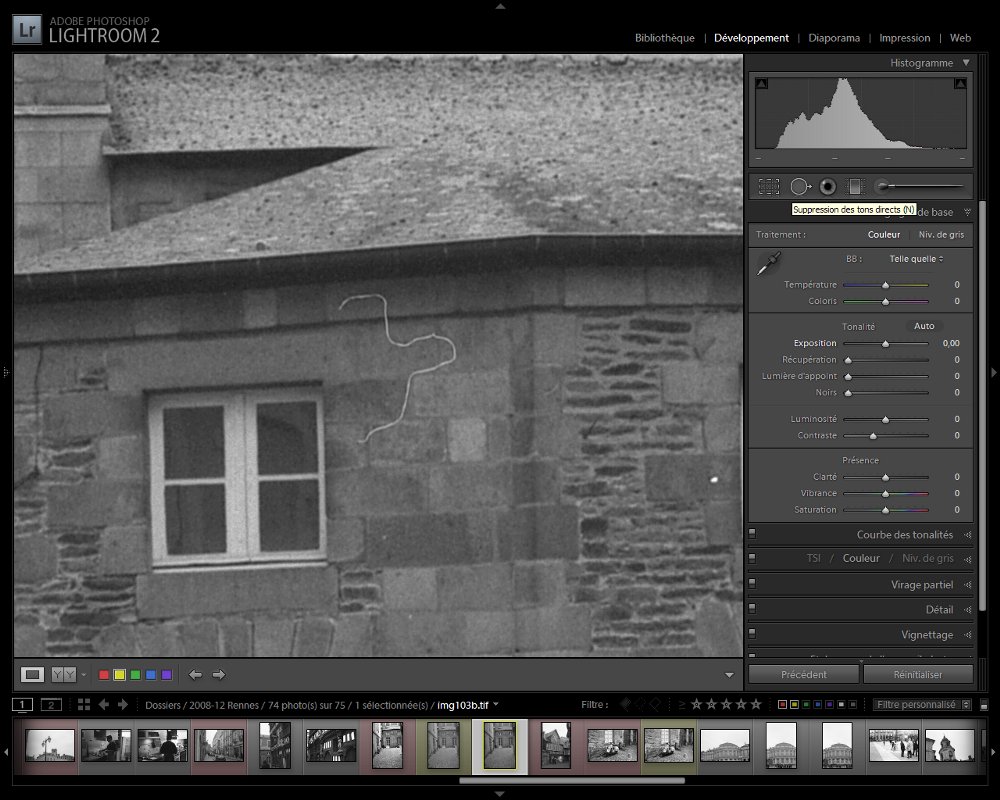1000x800 pixels.
Task: Open the Diaporama module
Action: coord(834,38)
